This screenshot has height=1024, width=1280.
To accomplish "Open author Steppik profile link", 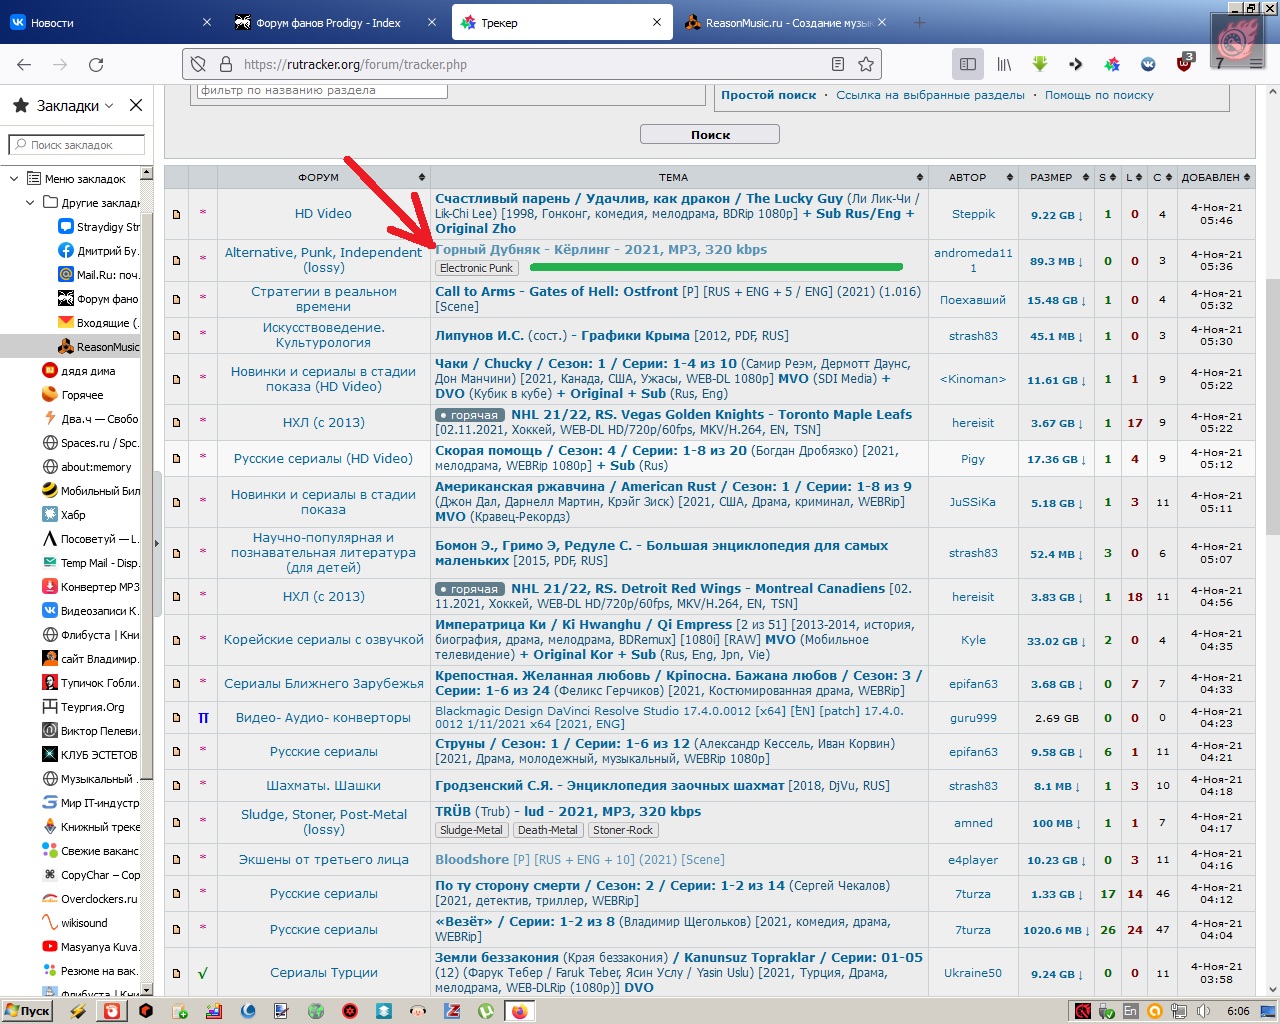I will coord(973,214).
